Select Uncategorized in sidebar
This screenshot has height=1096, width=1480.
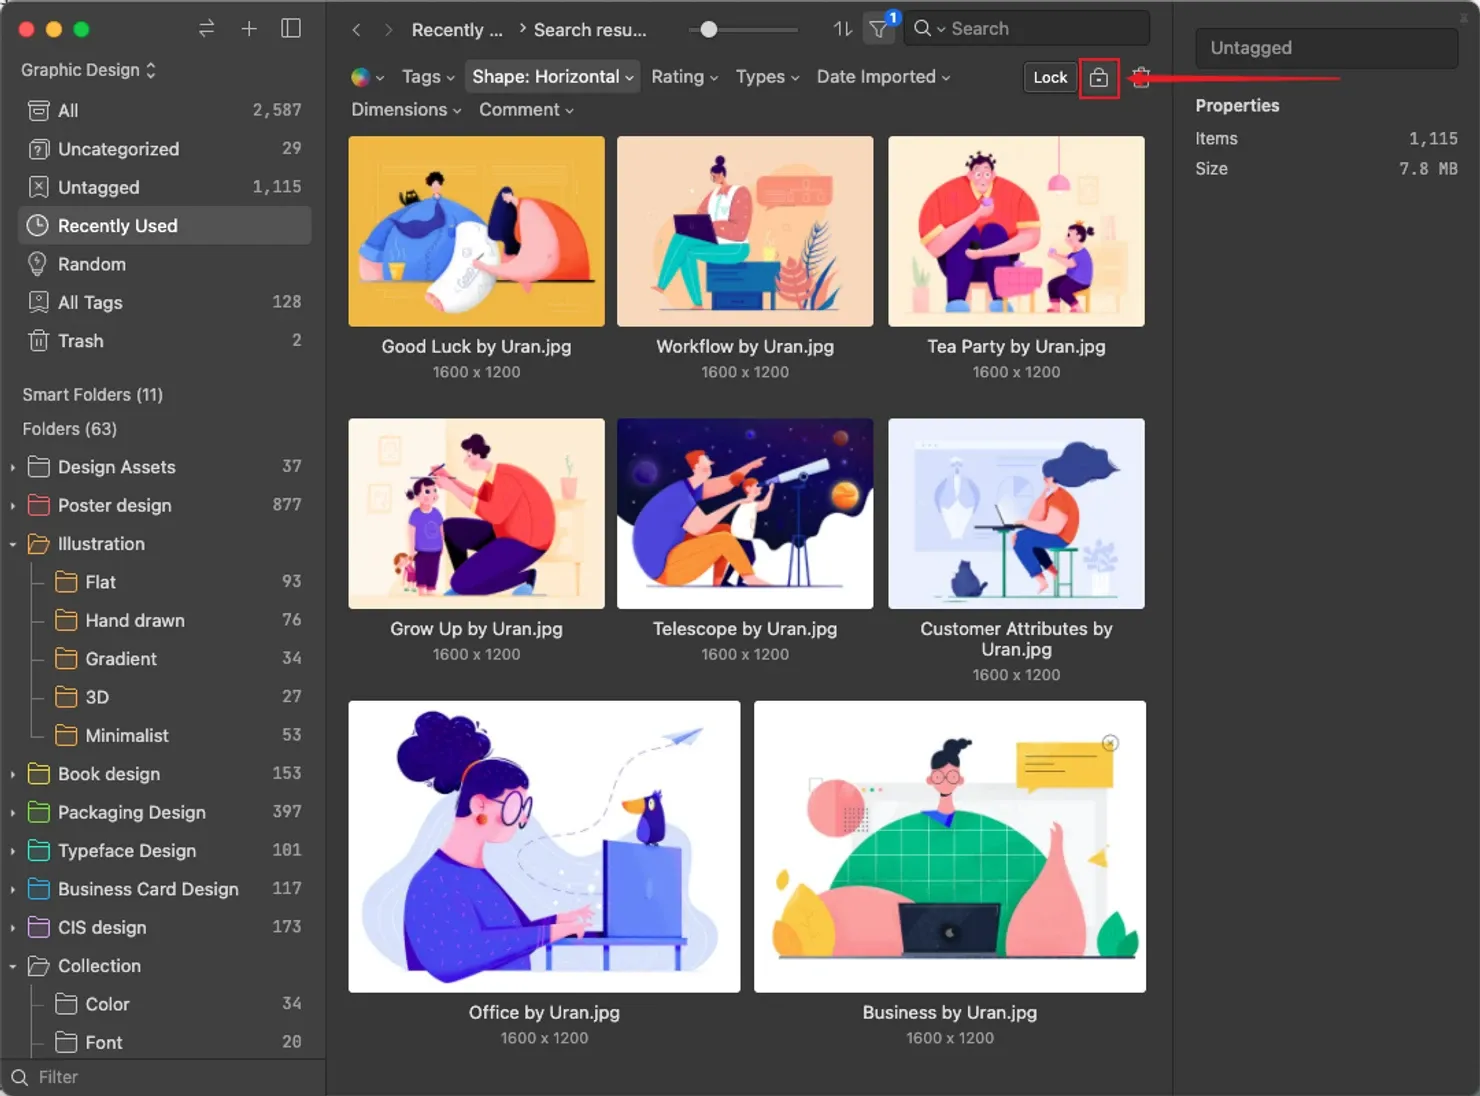[x=165, y=149]
